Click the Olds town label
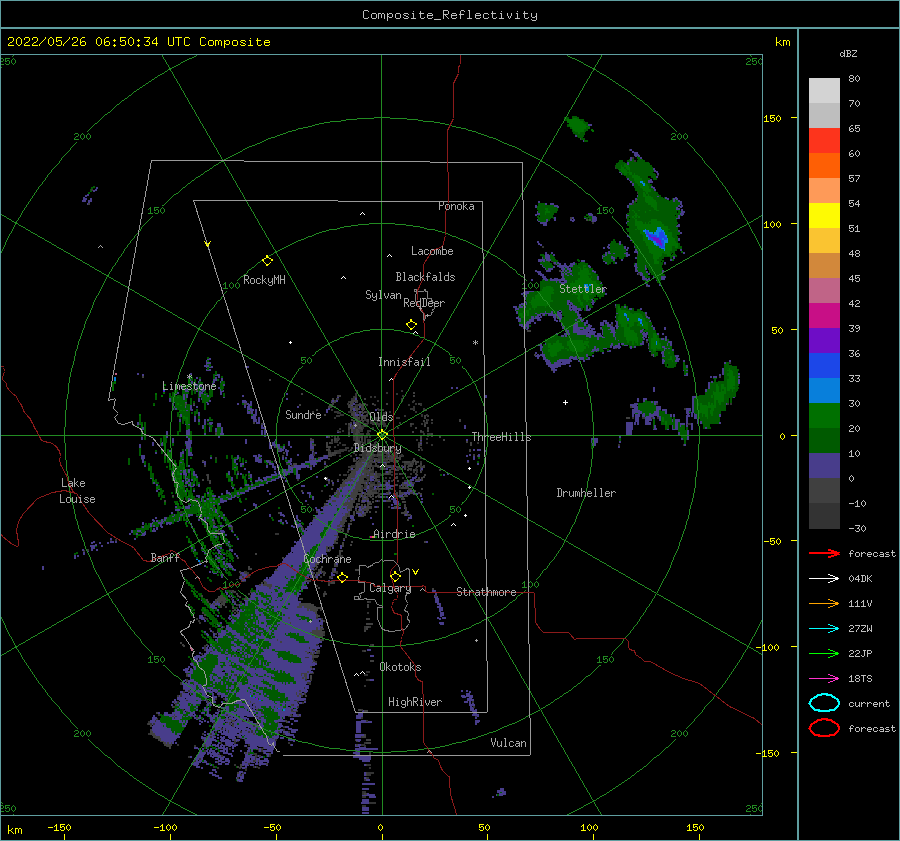This screenshot has width=900, height=841. [381, 417]
